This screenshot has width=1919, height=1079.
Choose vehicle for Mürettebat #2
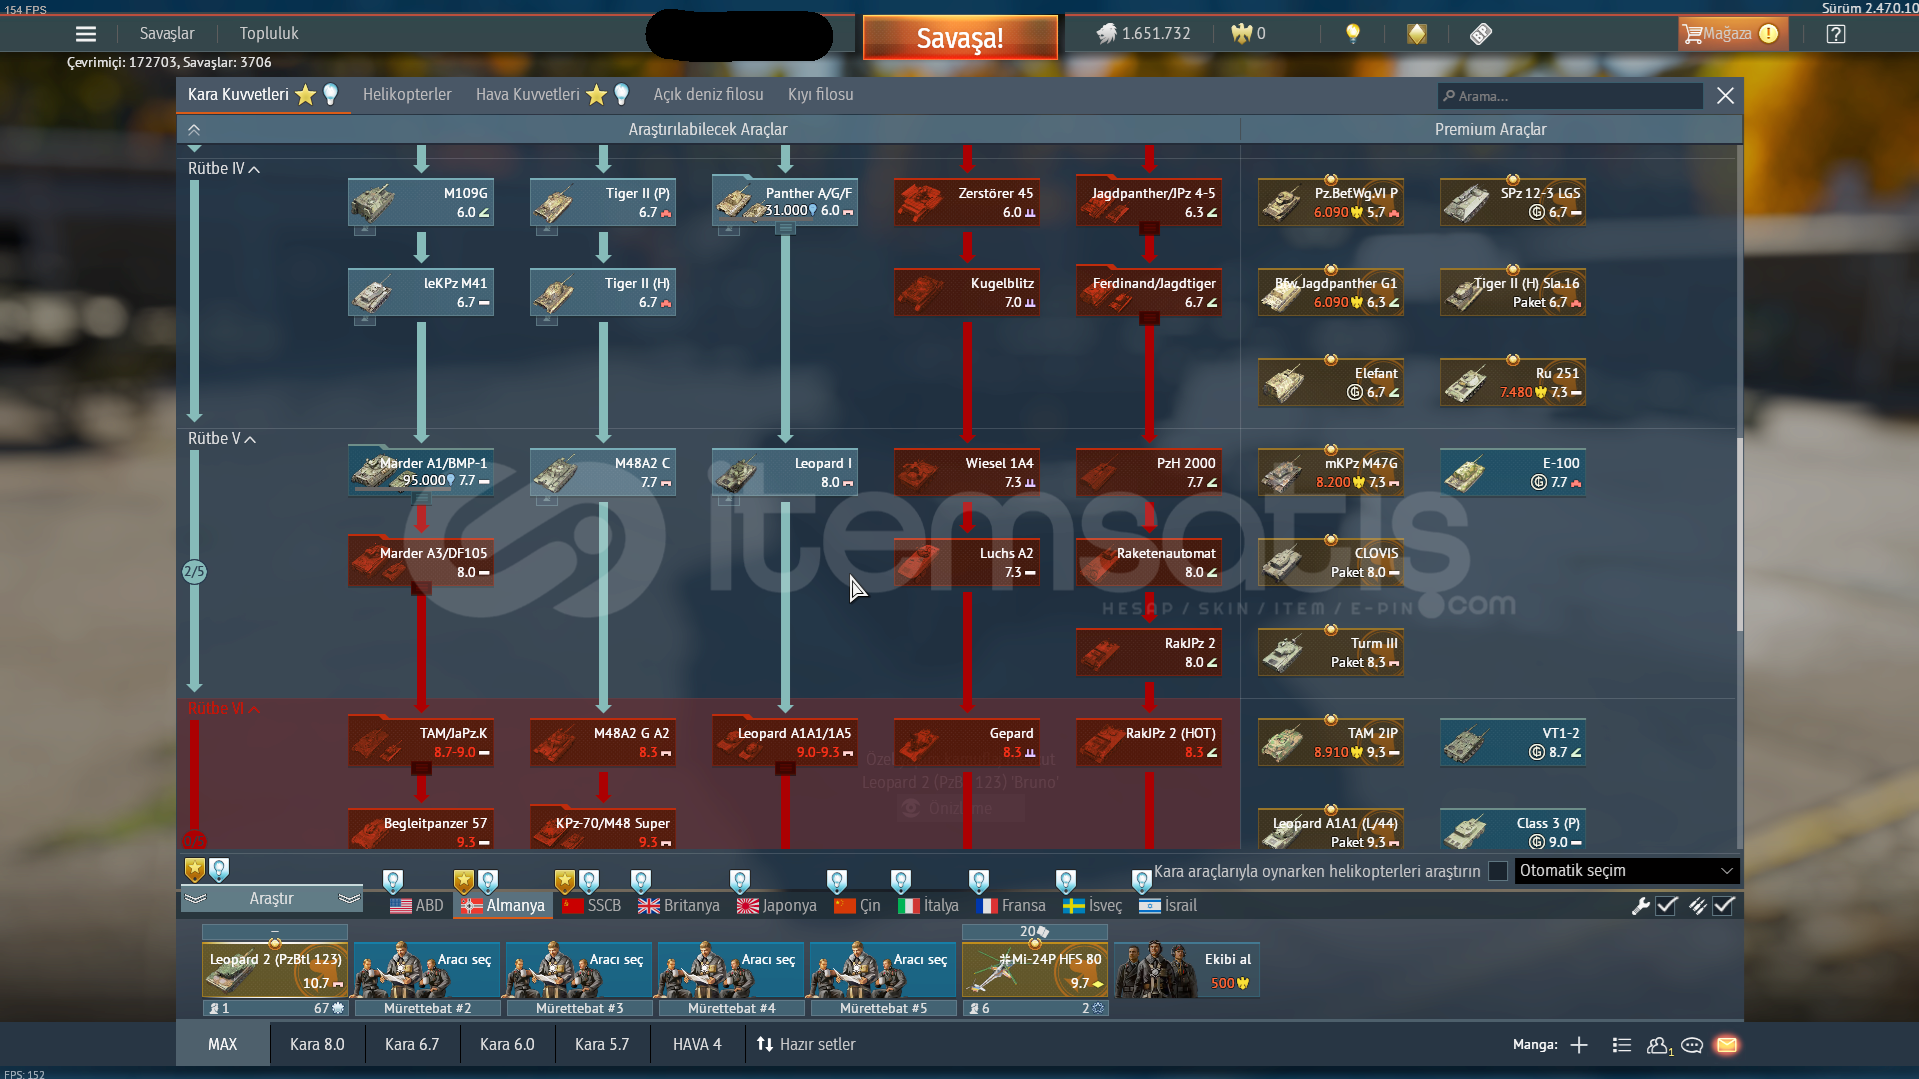coord(427,970)
